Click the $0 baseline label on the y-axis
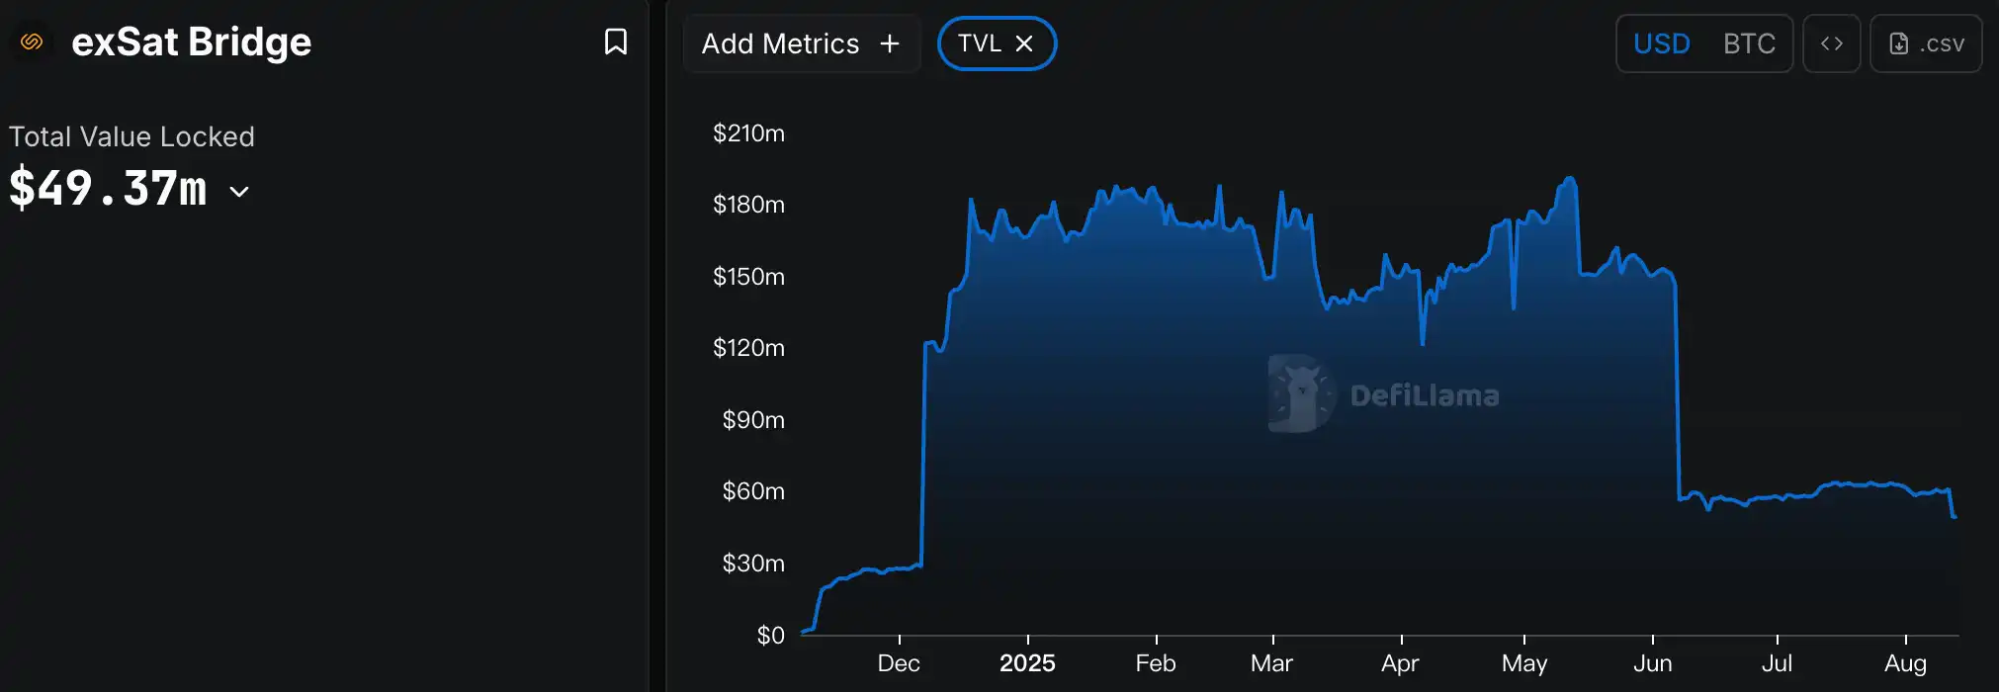Image resolution: width=1999 pixels, height=693 pixels. (x=770, y=635)
